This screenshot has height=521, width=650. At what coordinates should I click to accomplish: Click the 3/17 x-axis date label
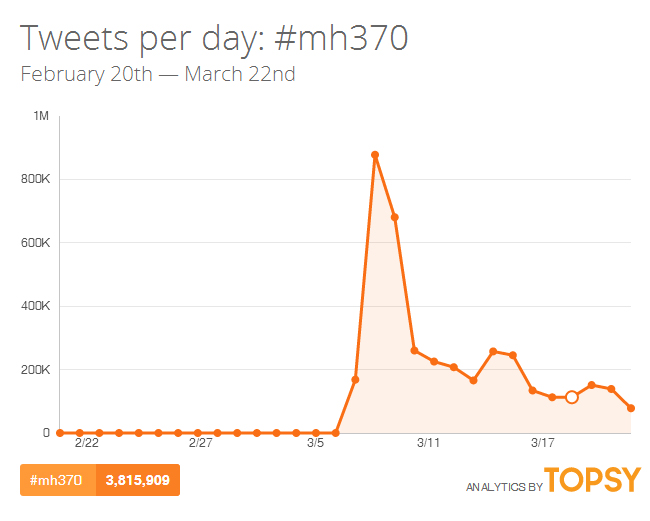543,442
